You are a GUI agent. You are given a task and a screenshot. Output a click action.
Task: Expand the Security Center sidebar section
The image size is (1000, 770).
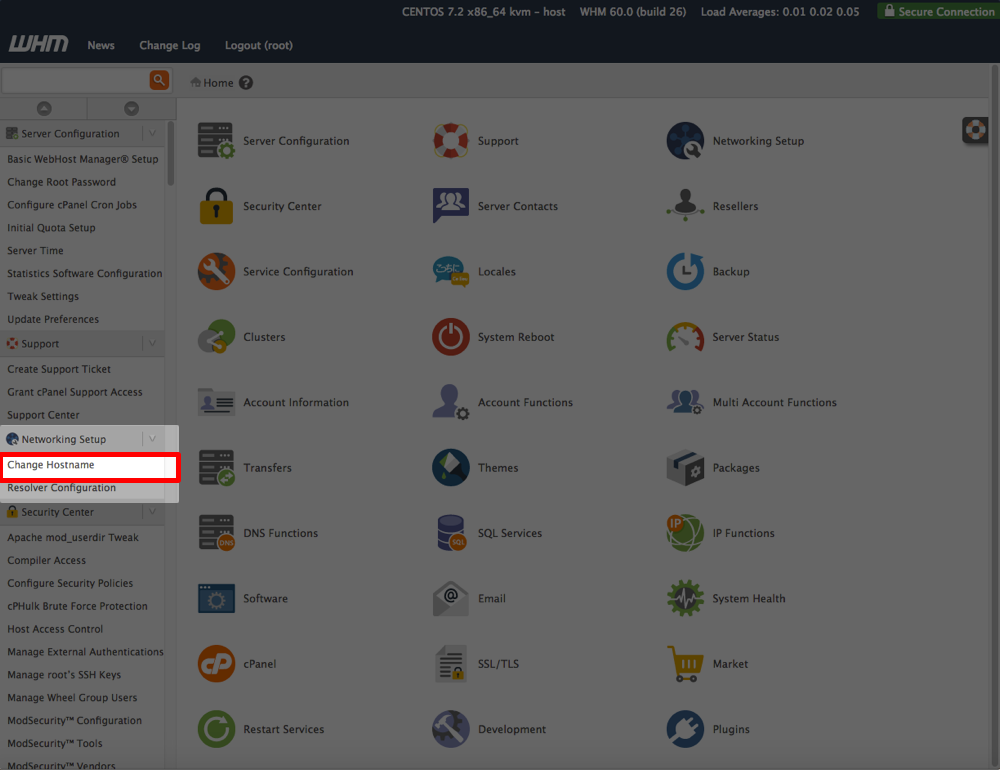click(150, 511)
